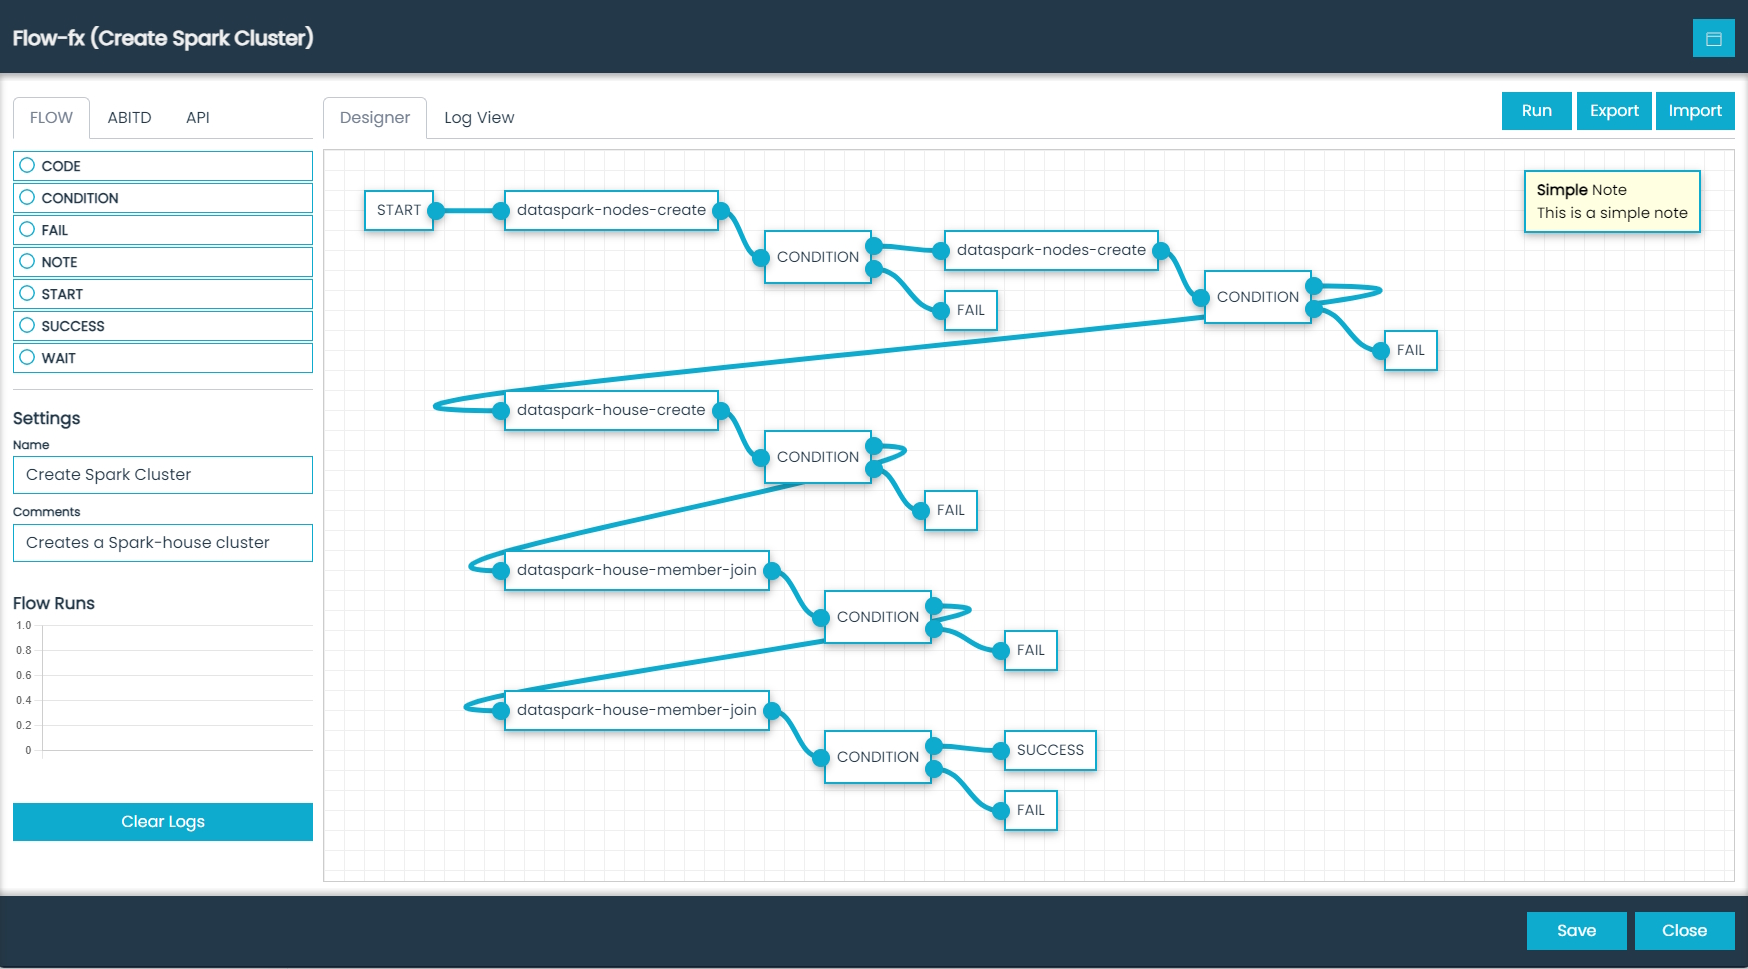This screenshot has height=969, width=1748.
Task: Clear the flow logs
Action: [x=162, y=821]
